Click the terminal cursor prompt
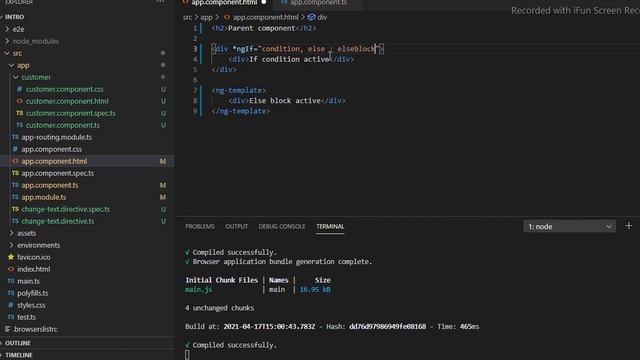Viewport: 640px width, 360px height. pyautogui.click(x=187, y=355)
